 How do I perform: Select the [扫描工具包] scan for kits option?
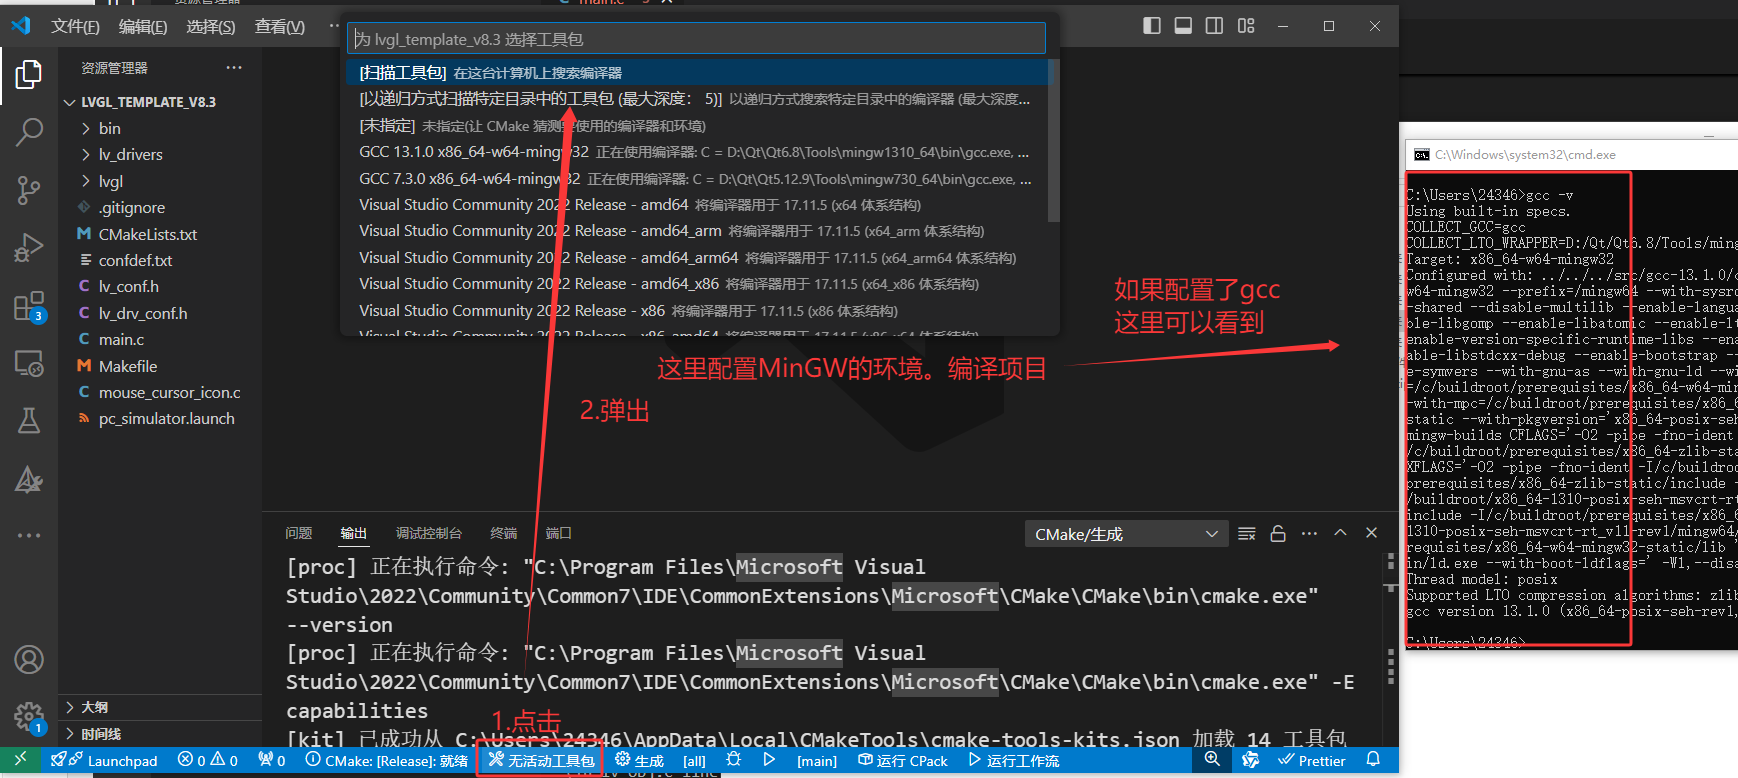(x=697, y=72)
